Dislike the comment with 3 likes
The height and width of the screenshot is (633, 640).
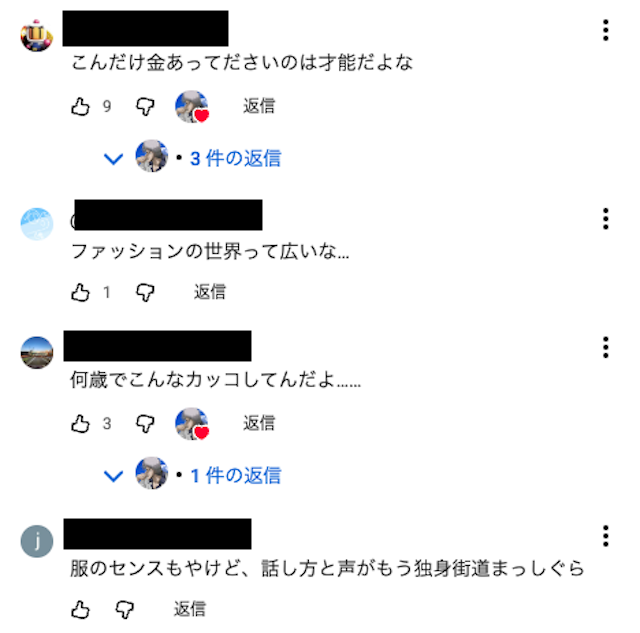(x=145, y=424)
